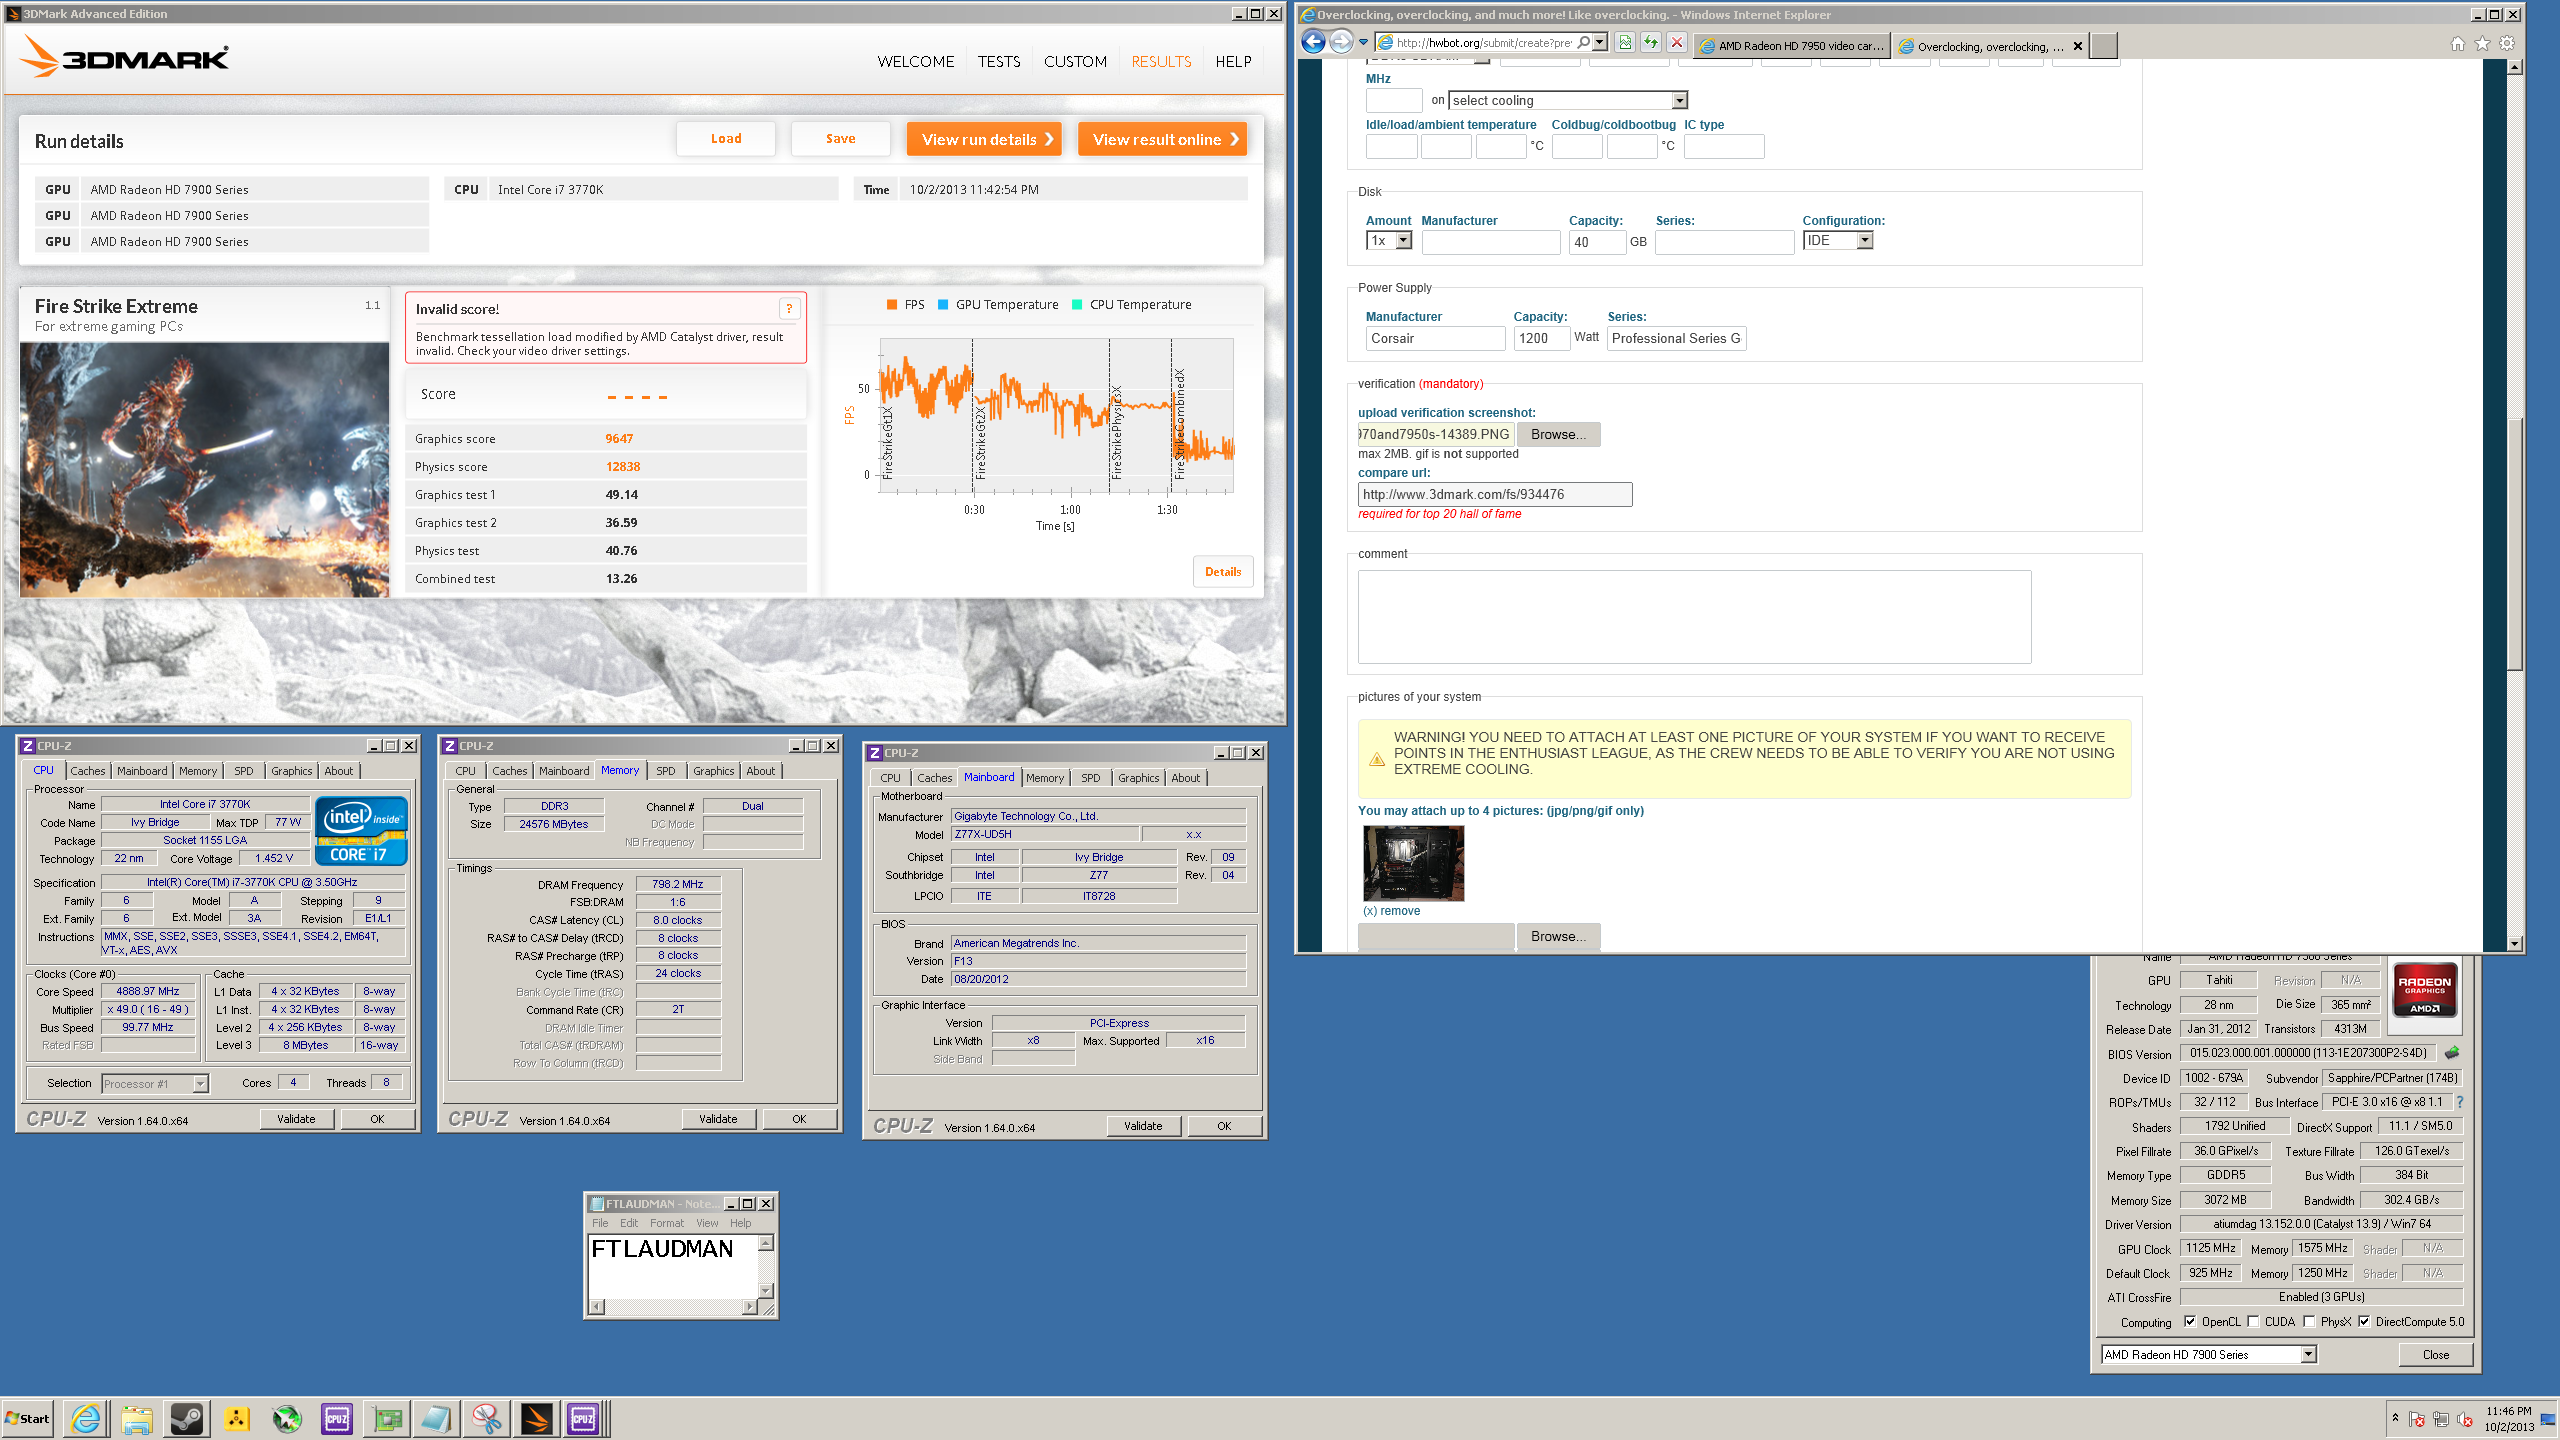
Task: Toggle DirectCompute 5.0 checkbox in GPU-Z
Action: 2364,1321
